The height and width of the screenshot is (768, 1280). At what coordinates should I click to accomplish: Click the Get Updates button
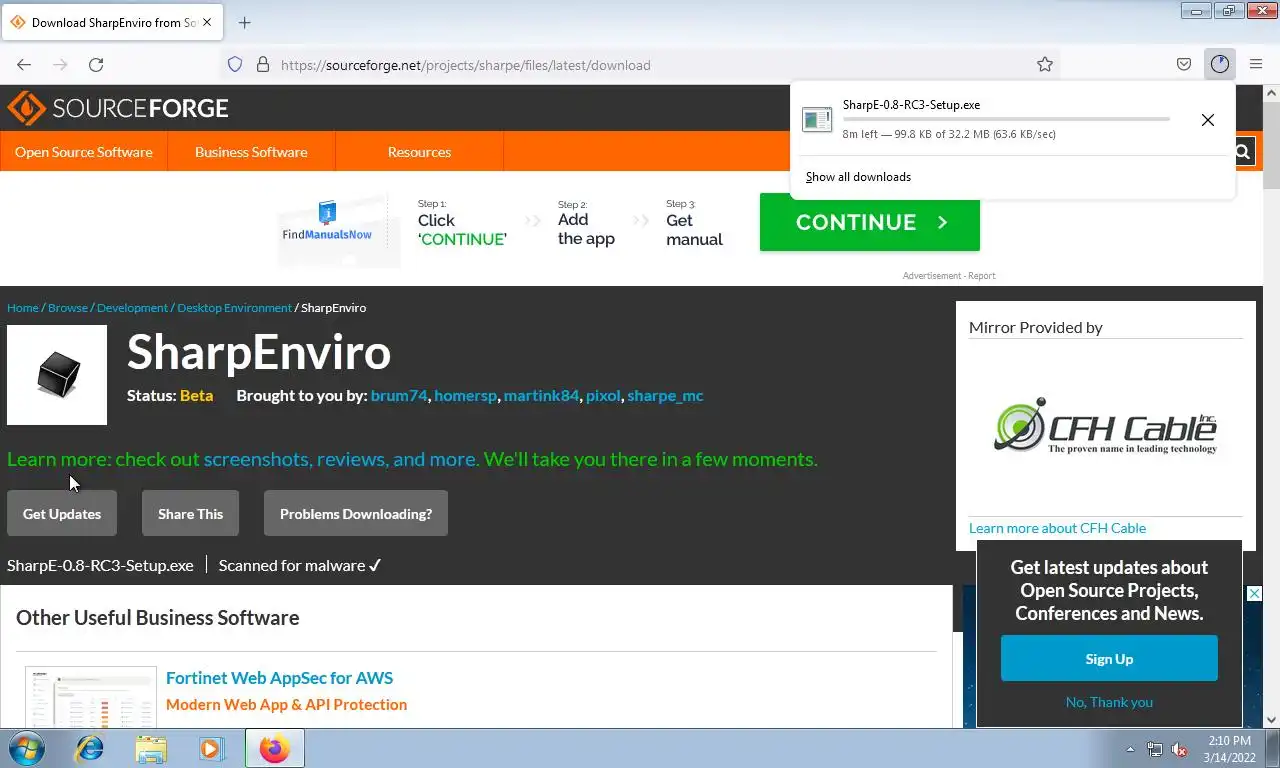[62, 514]
